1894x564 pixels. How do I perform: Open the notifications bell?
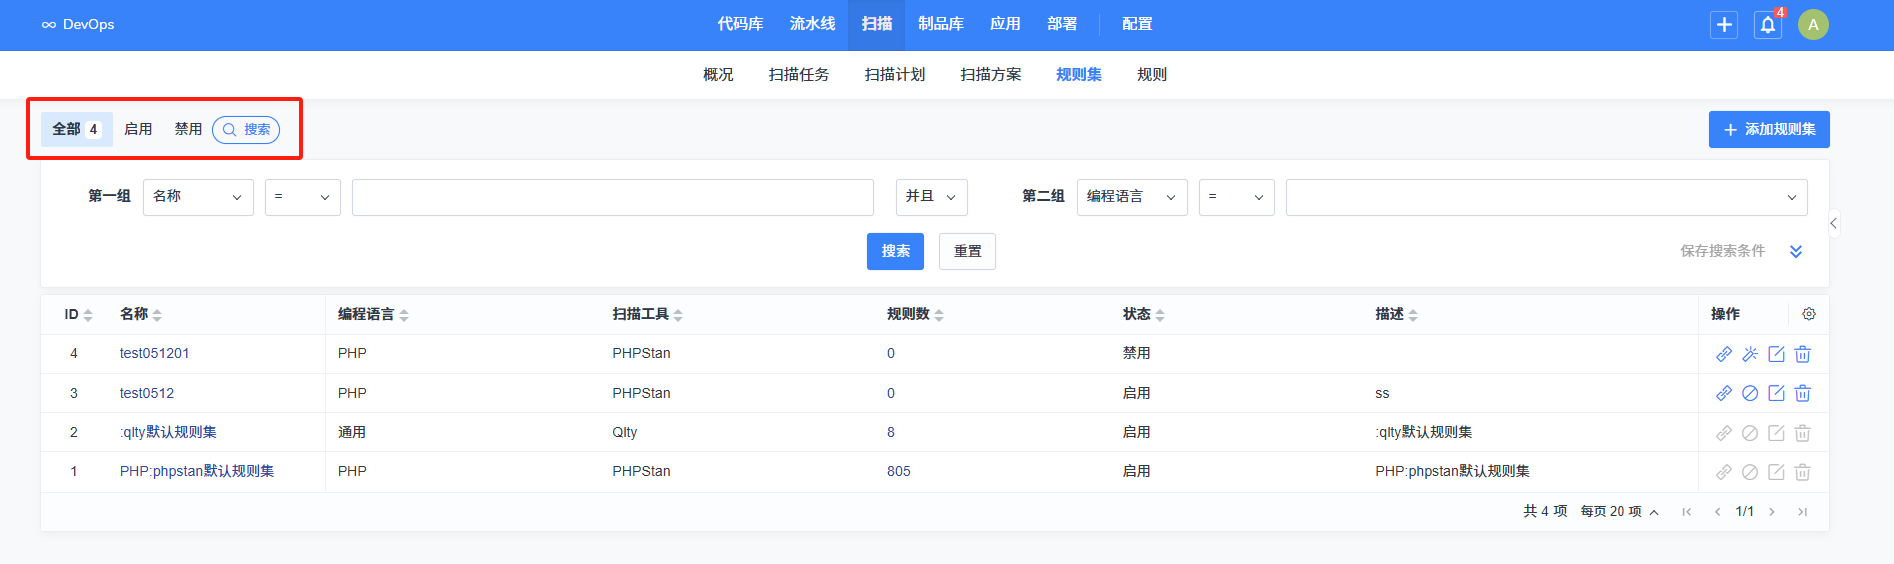pyautogui.click(x=1768, y=25)
